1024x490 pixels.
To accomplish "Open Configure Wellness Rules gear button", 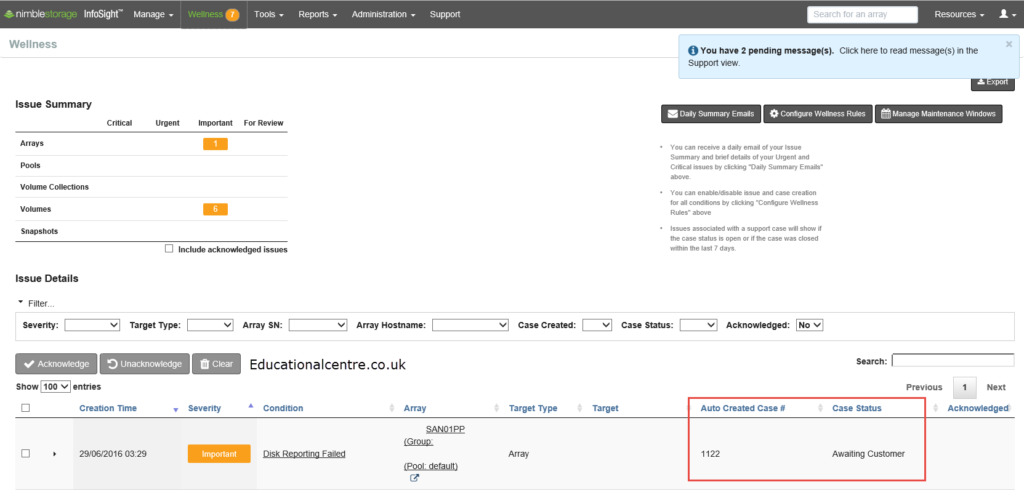I will (818, 114).
